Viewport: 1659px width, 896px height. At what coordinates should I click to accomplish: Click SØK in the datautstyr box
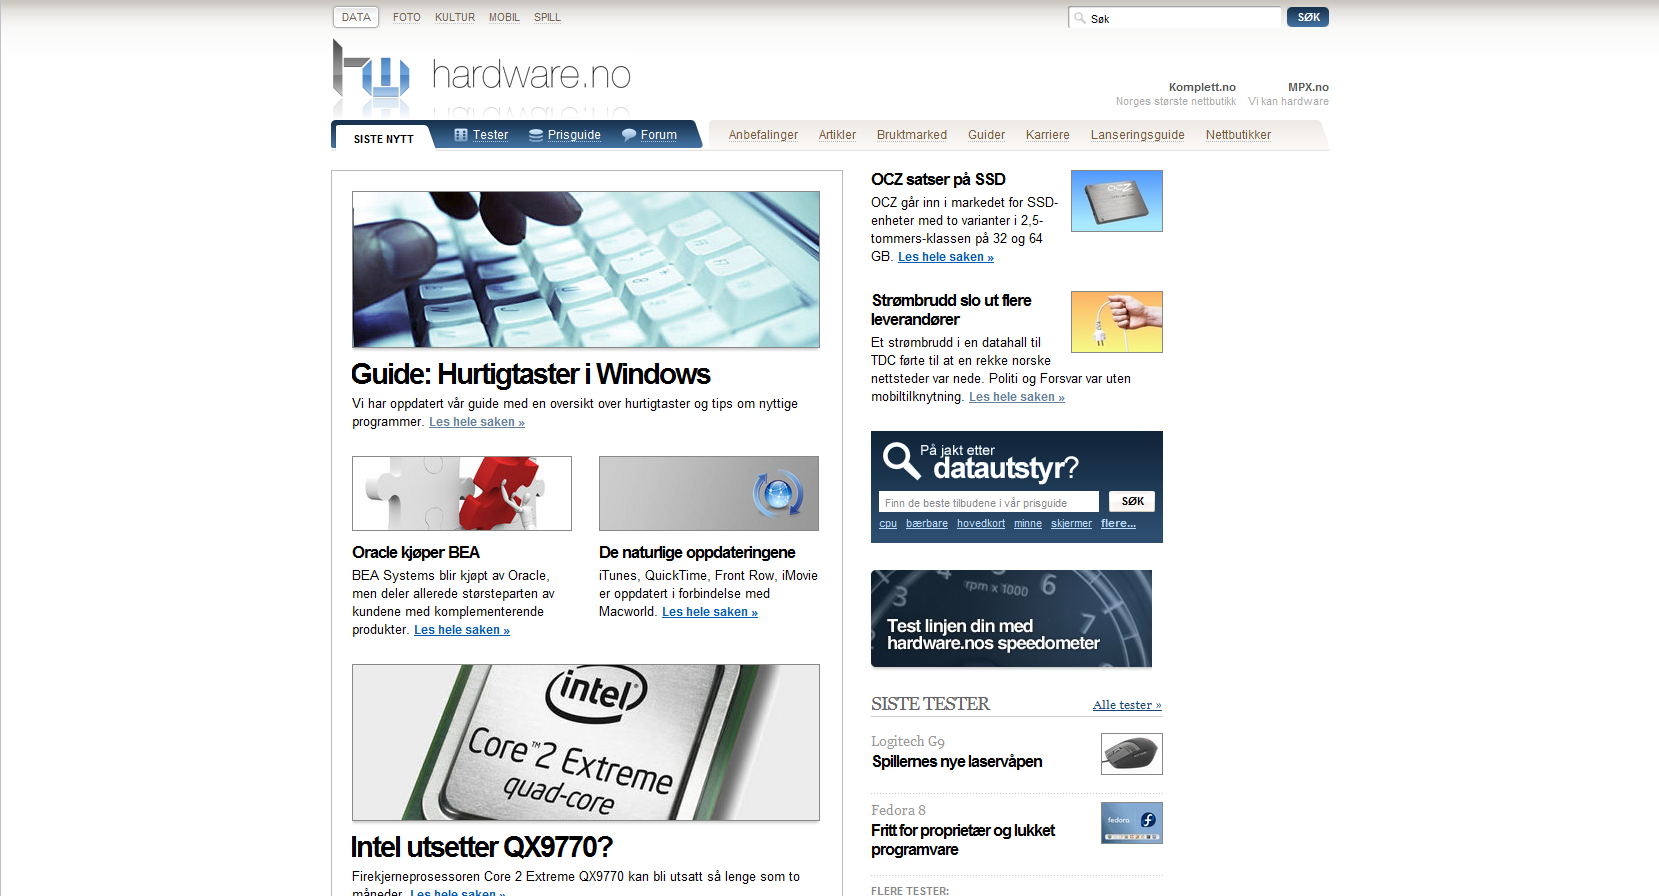point(1132,501)
